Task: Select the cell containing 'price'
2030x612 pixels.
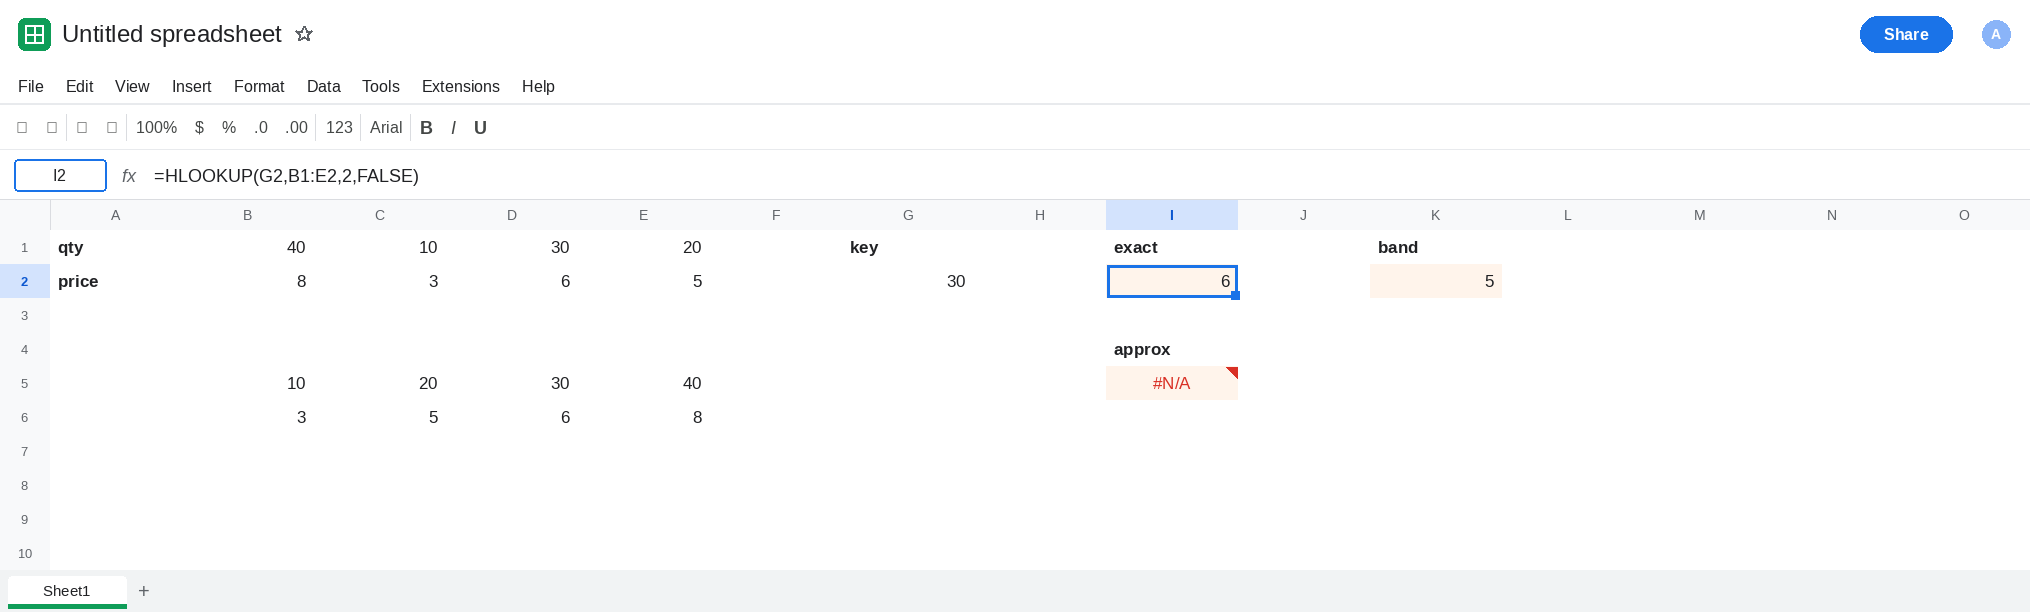Action: pyautogui.click(x=116, y=281)
